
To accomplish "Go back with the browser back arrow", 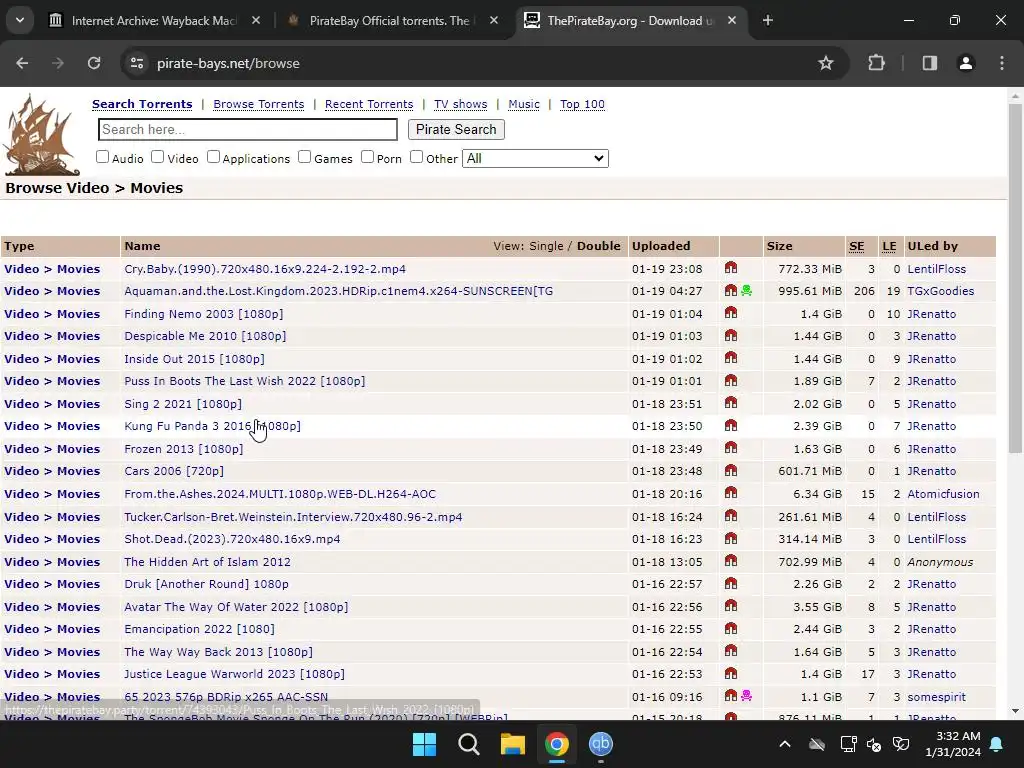I will pos(22,63).
